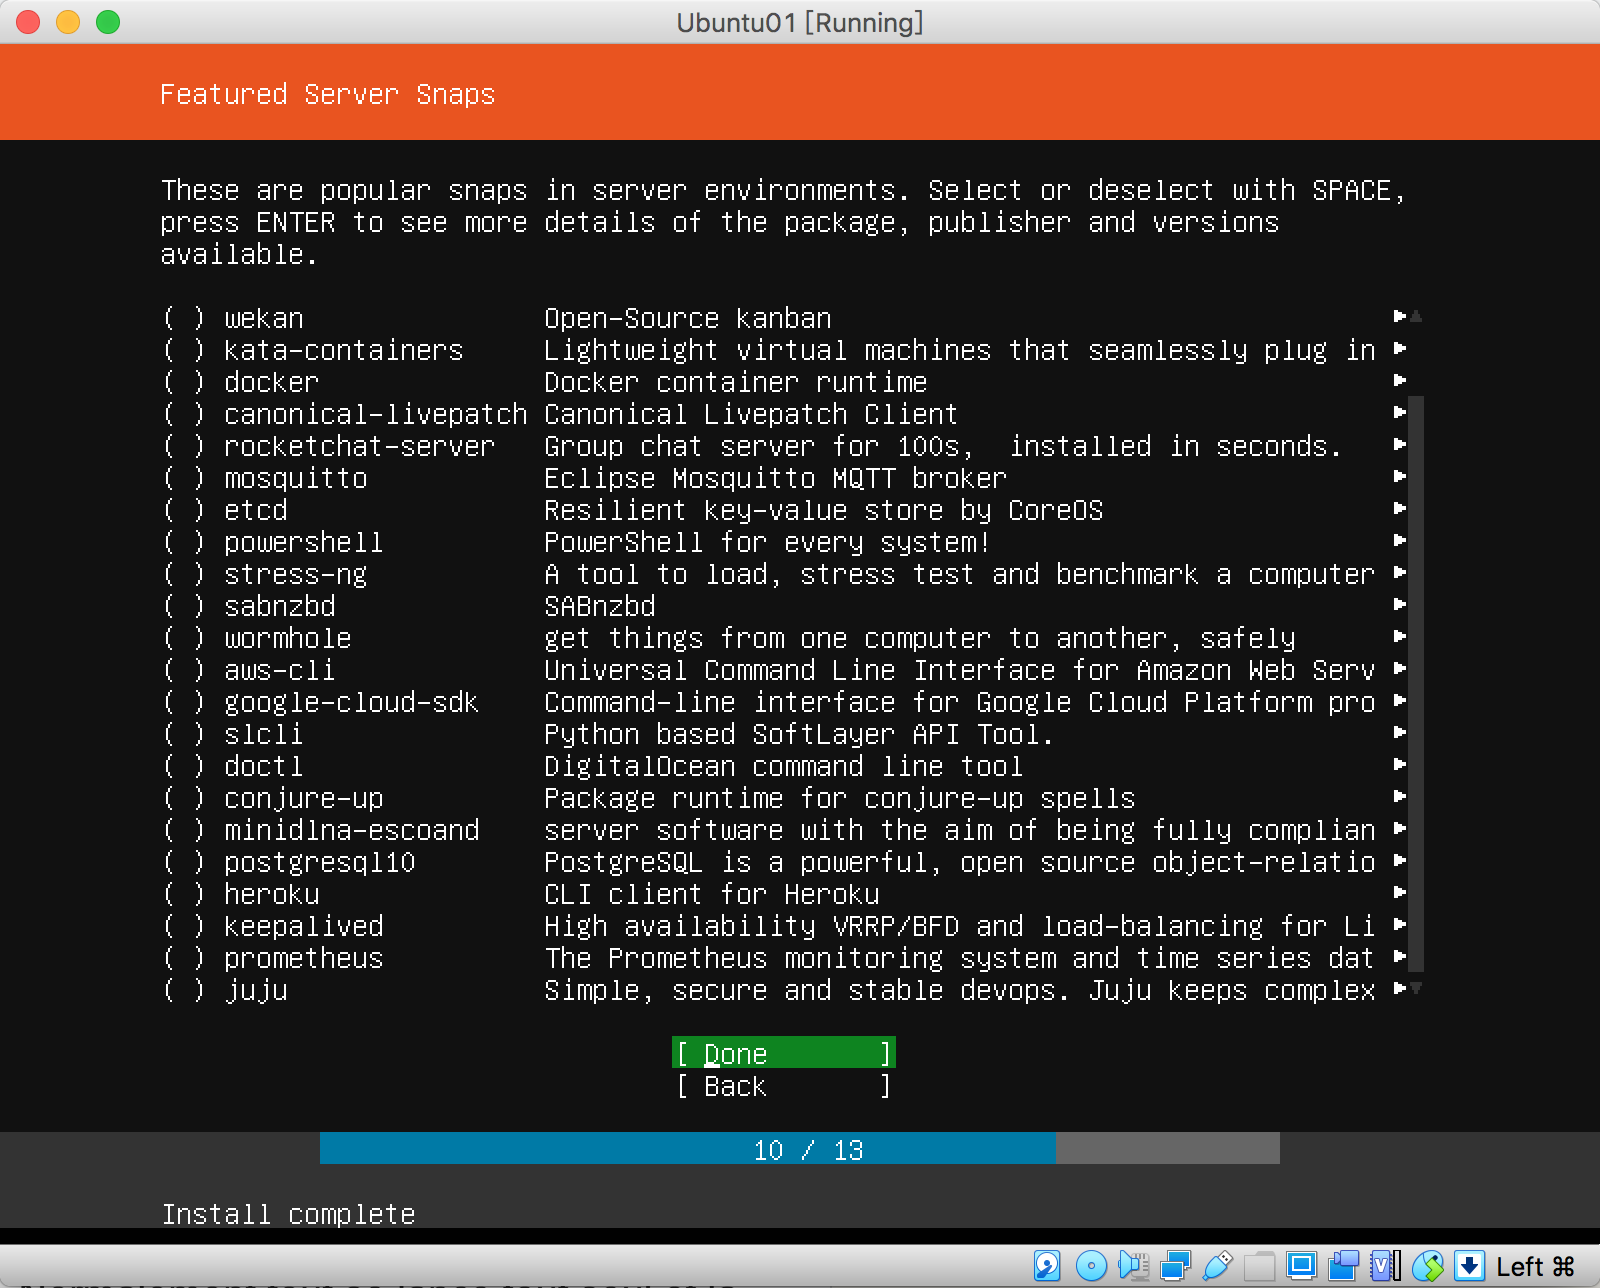Open the hard disk activity indicator
Viewport: 1600px width, 1288px height.
pyautogui.click(x=1047, y=1266)
